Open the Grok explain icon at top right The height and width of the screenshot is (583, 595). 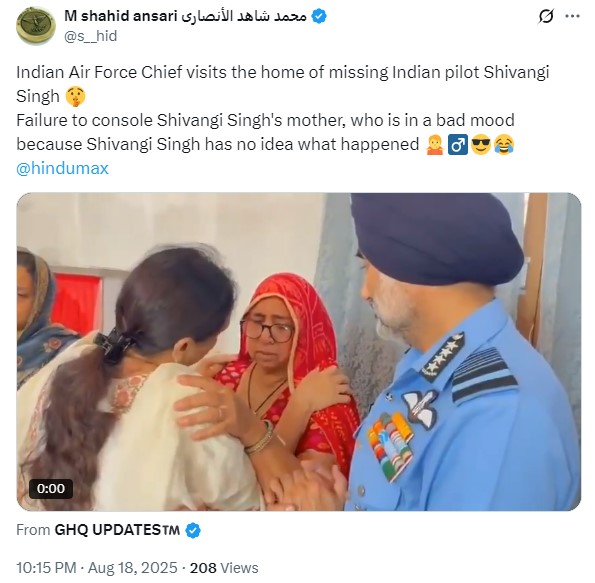(545, 17)
